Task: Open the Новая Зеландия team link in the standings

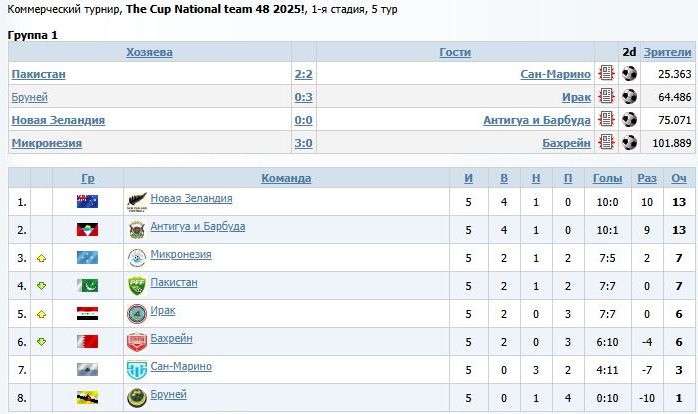Action: tap(191, 199)
